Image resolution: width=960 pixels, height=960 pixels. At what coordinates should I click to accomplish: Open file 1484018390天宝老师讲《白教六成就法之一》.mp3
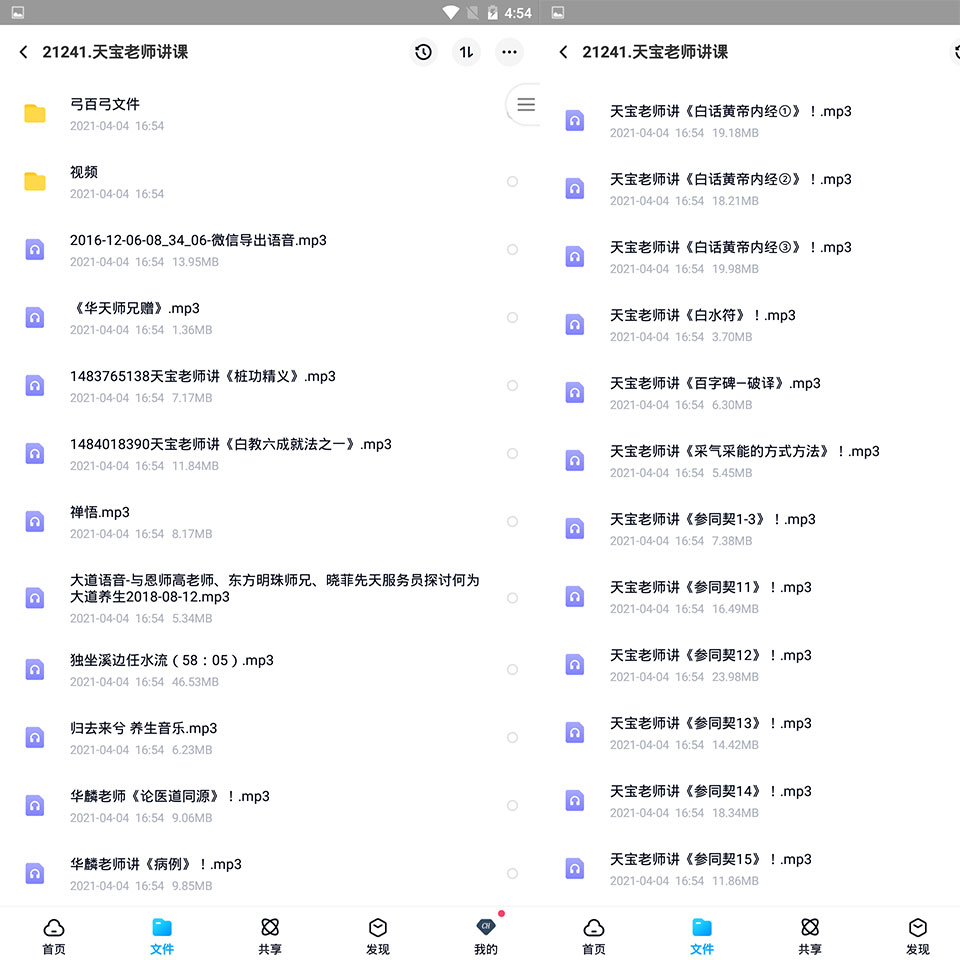pyautogui.click(x=270, y=454)
